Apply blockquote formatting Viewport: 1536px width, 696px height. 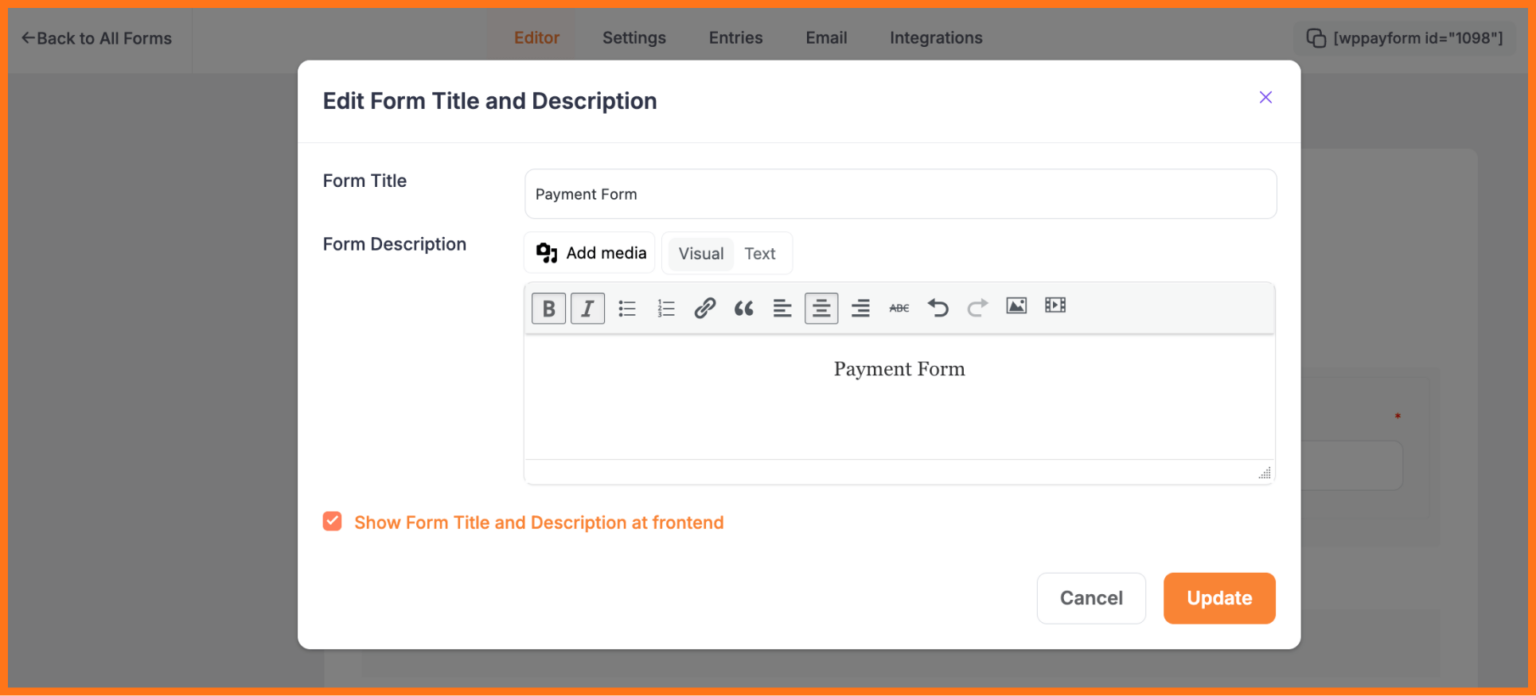point(743,308)
